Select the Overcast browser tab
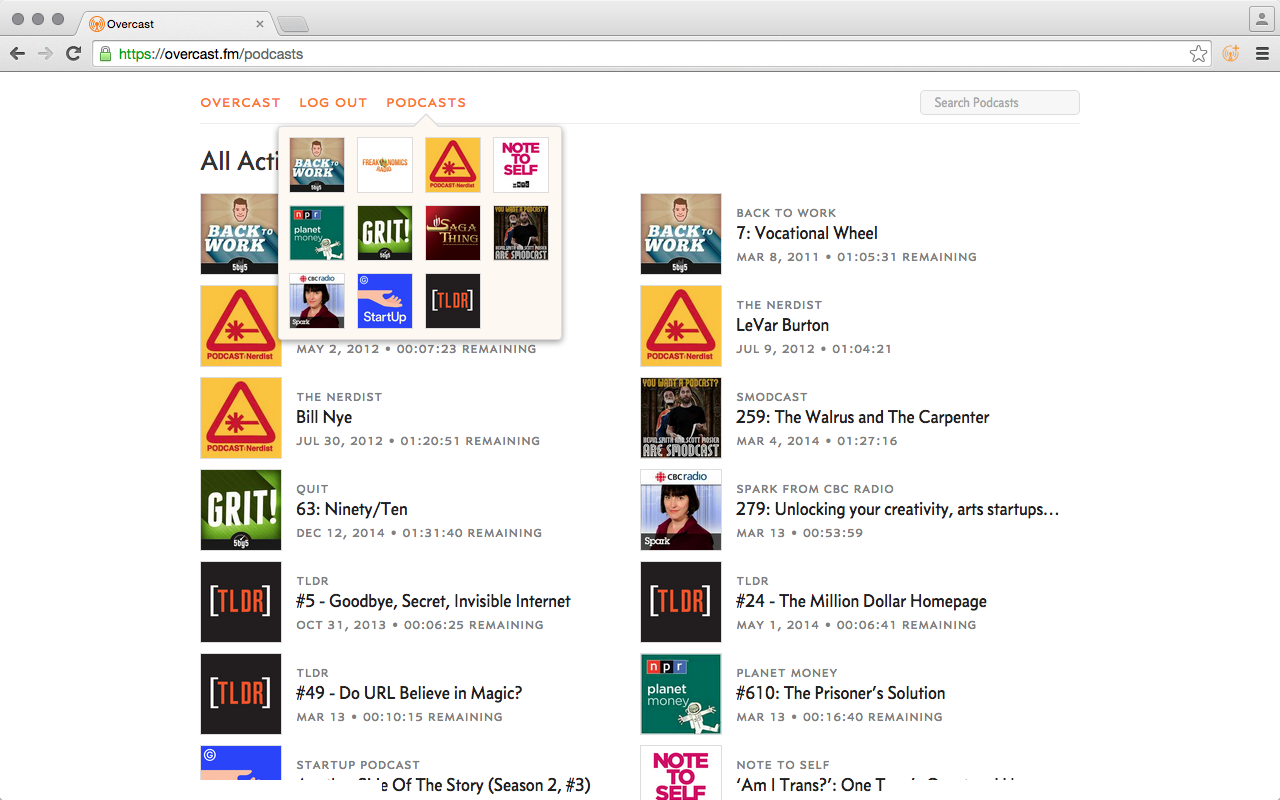The height and width of the screenshot is (800, 1280). tap(175, 23)
